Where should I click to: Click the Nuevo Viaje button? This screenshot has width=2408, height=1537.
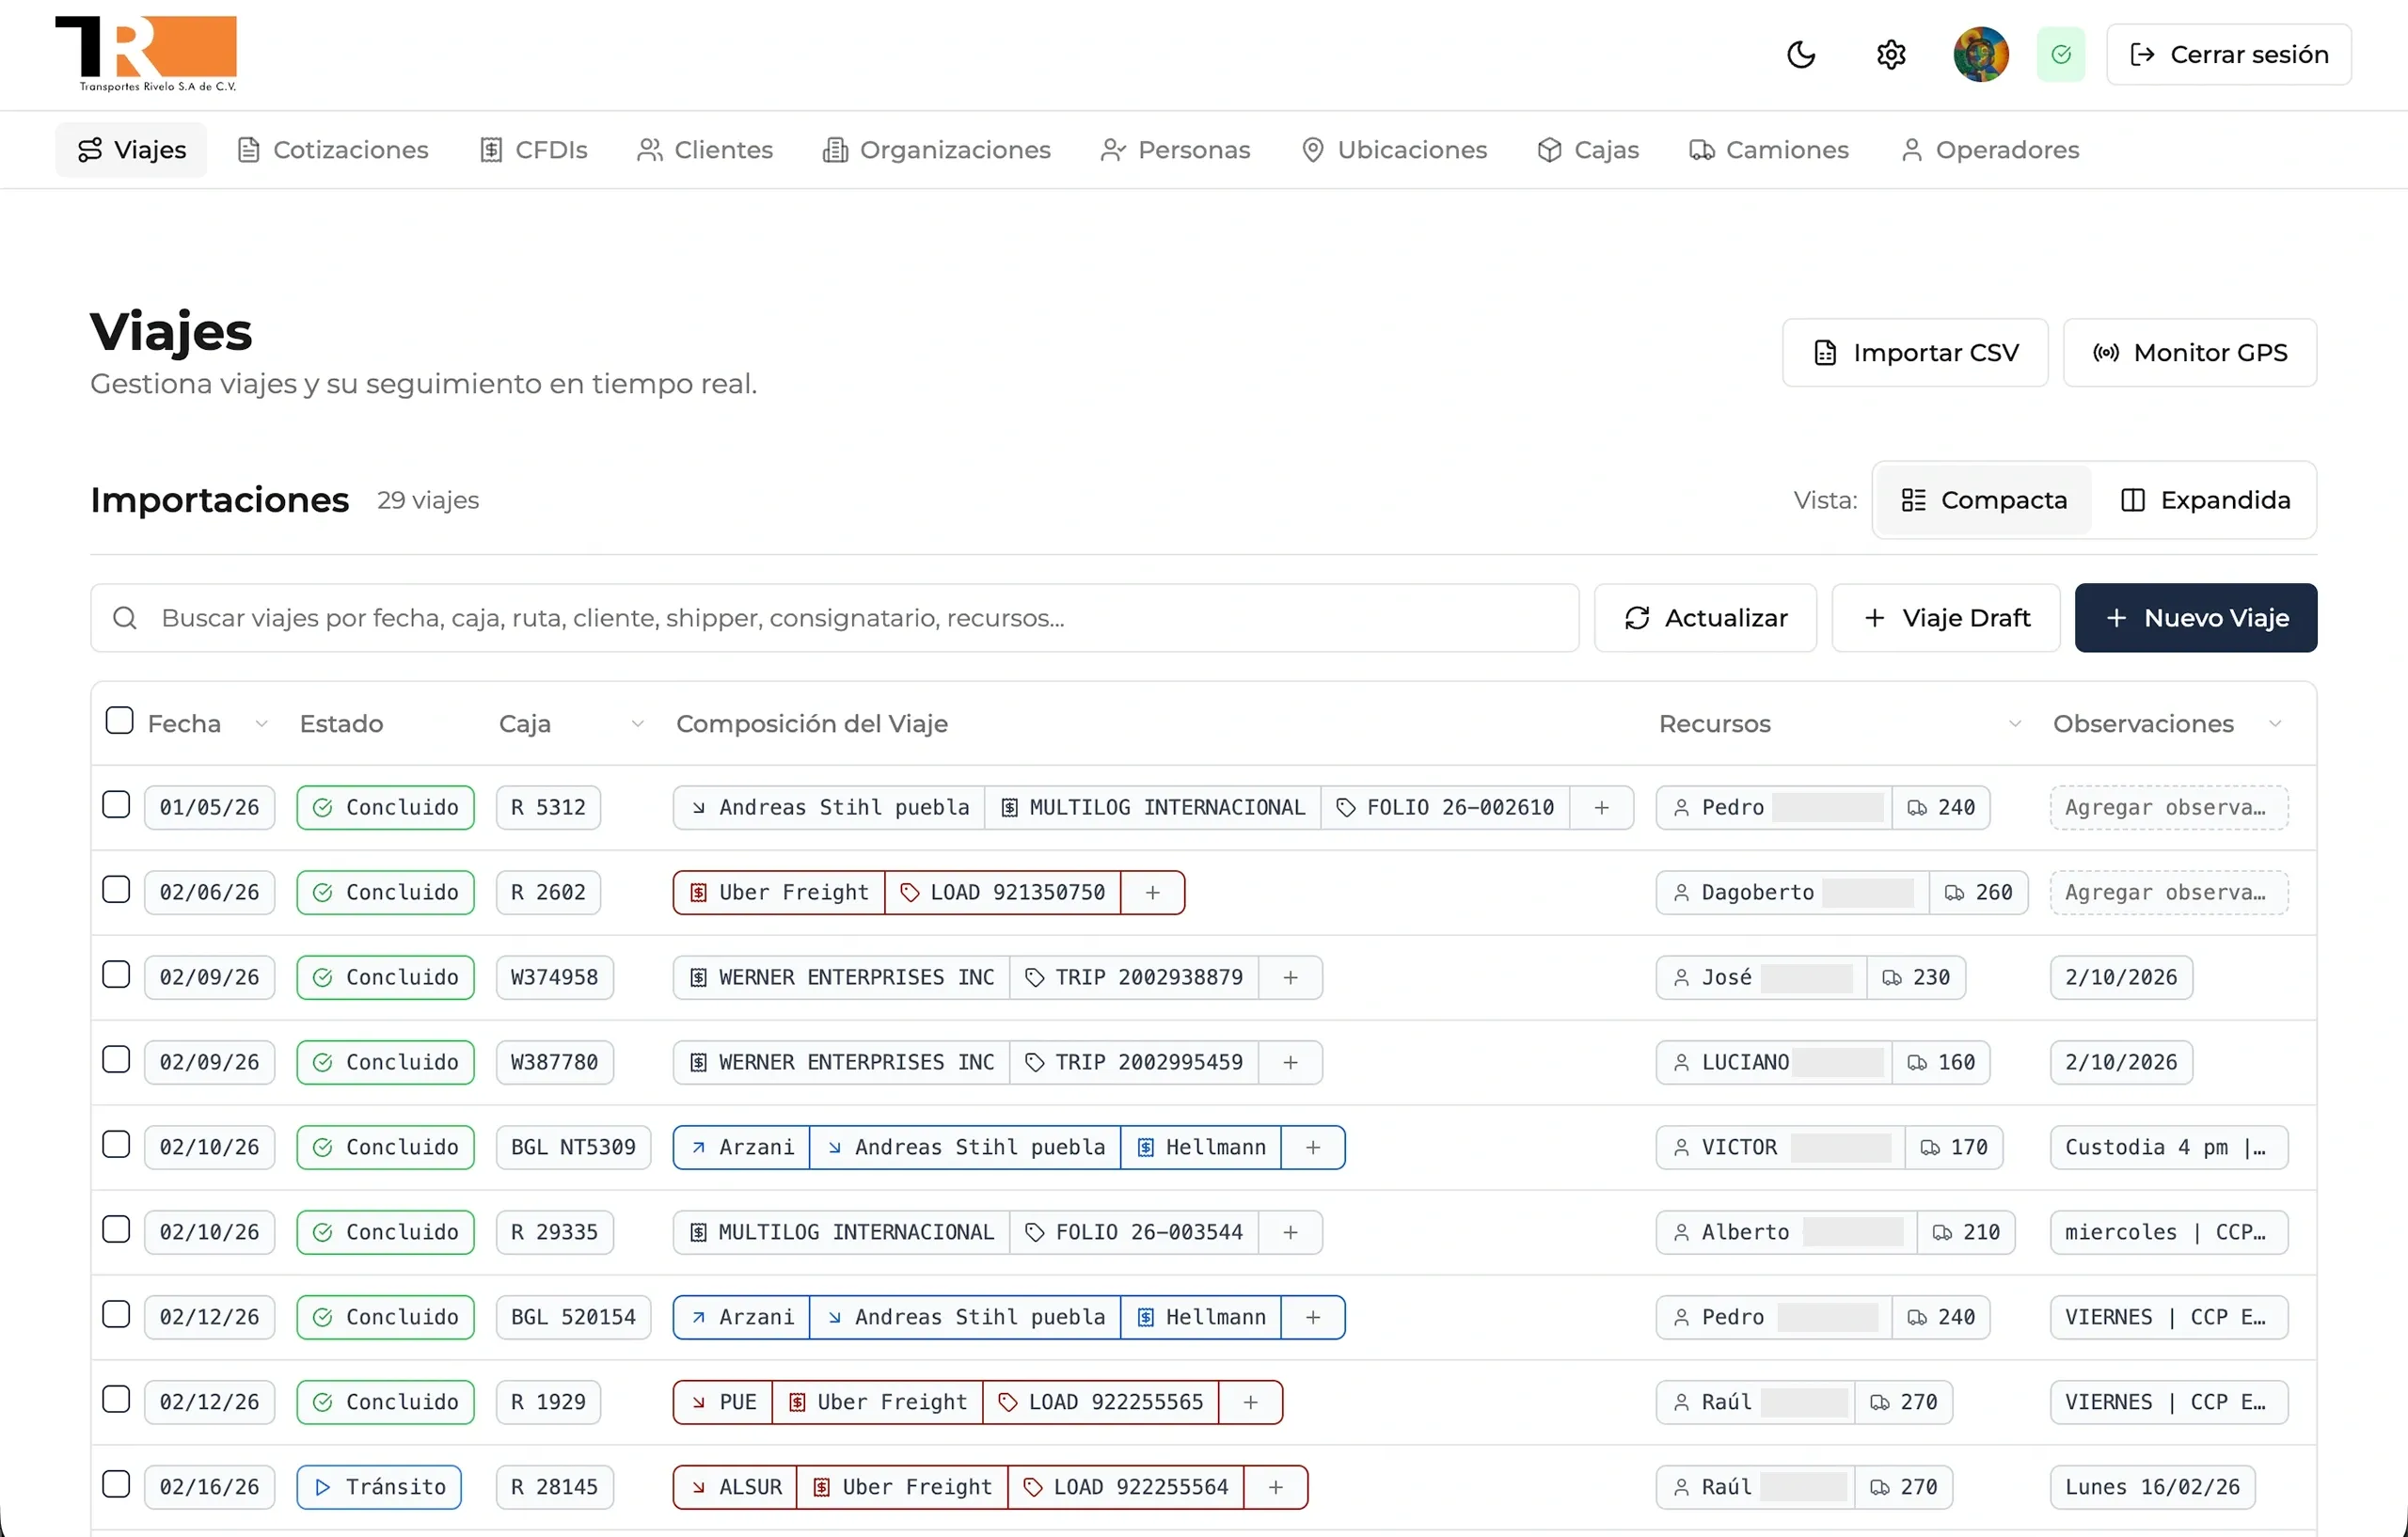[x=2195, y=618]
